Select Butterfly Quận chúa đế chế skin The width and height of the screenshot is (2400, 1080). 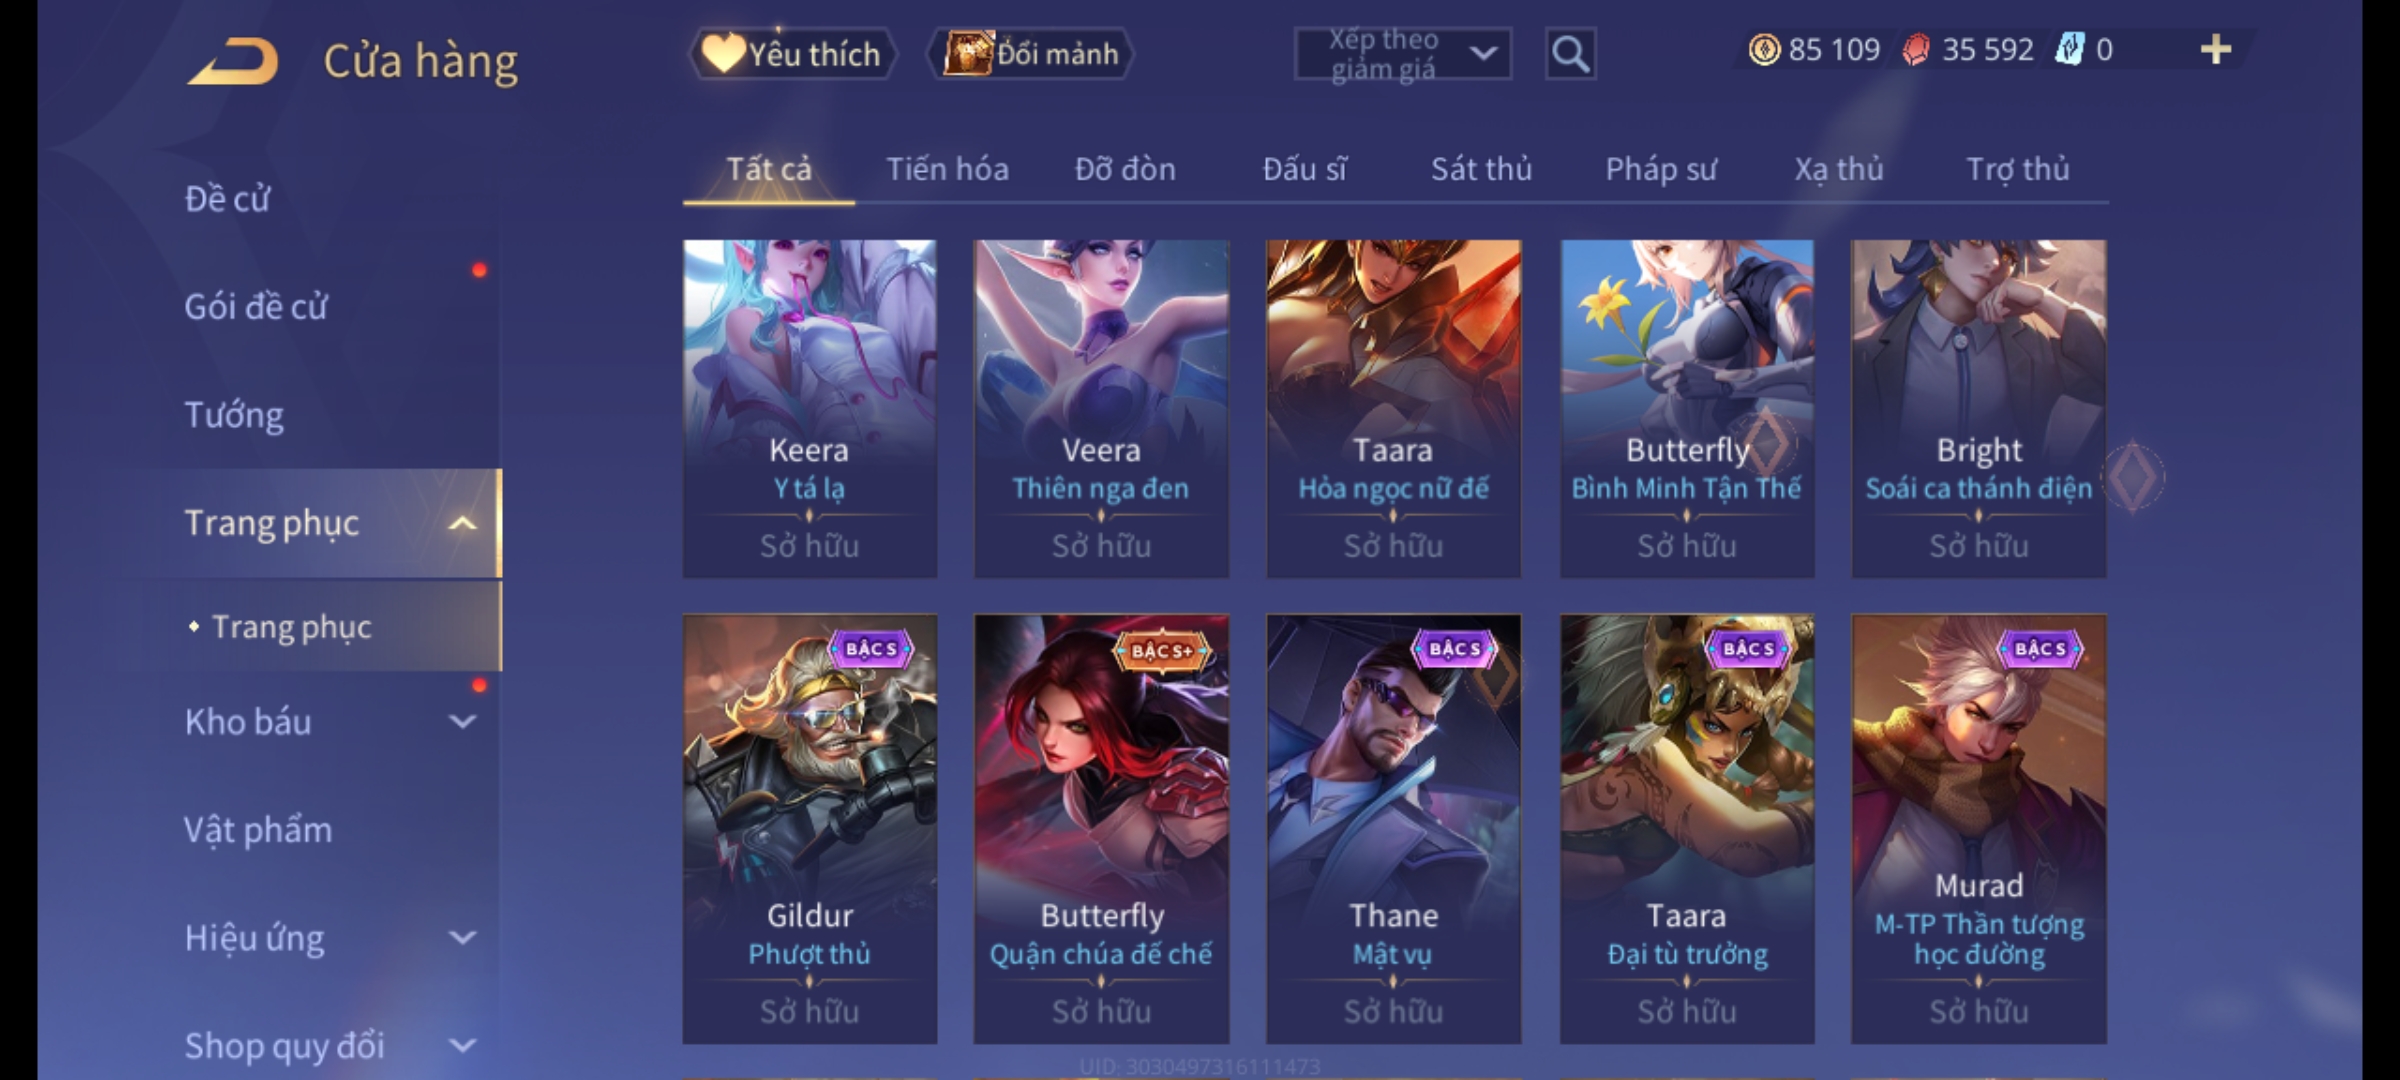(1101, 829)
